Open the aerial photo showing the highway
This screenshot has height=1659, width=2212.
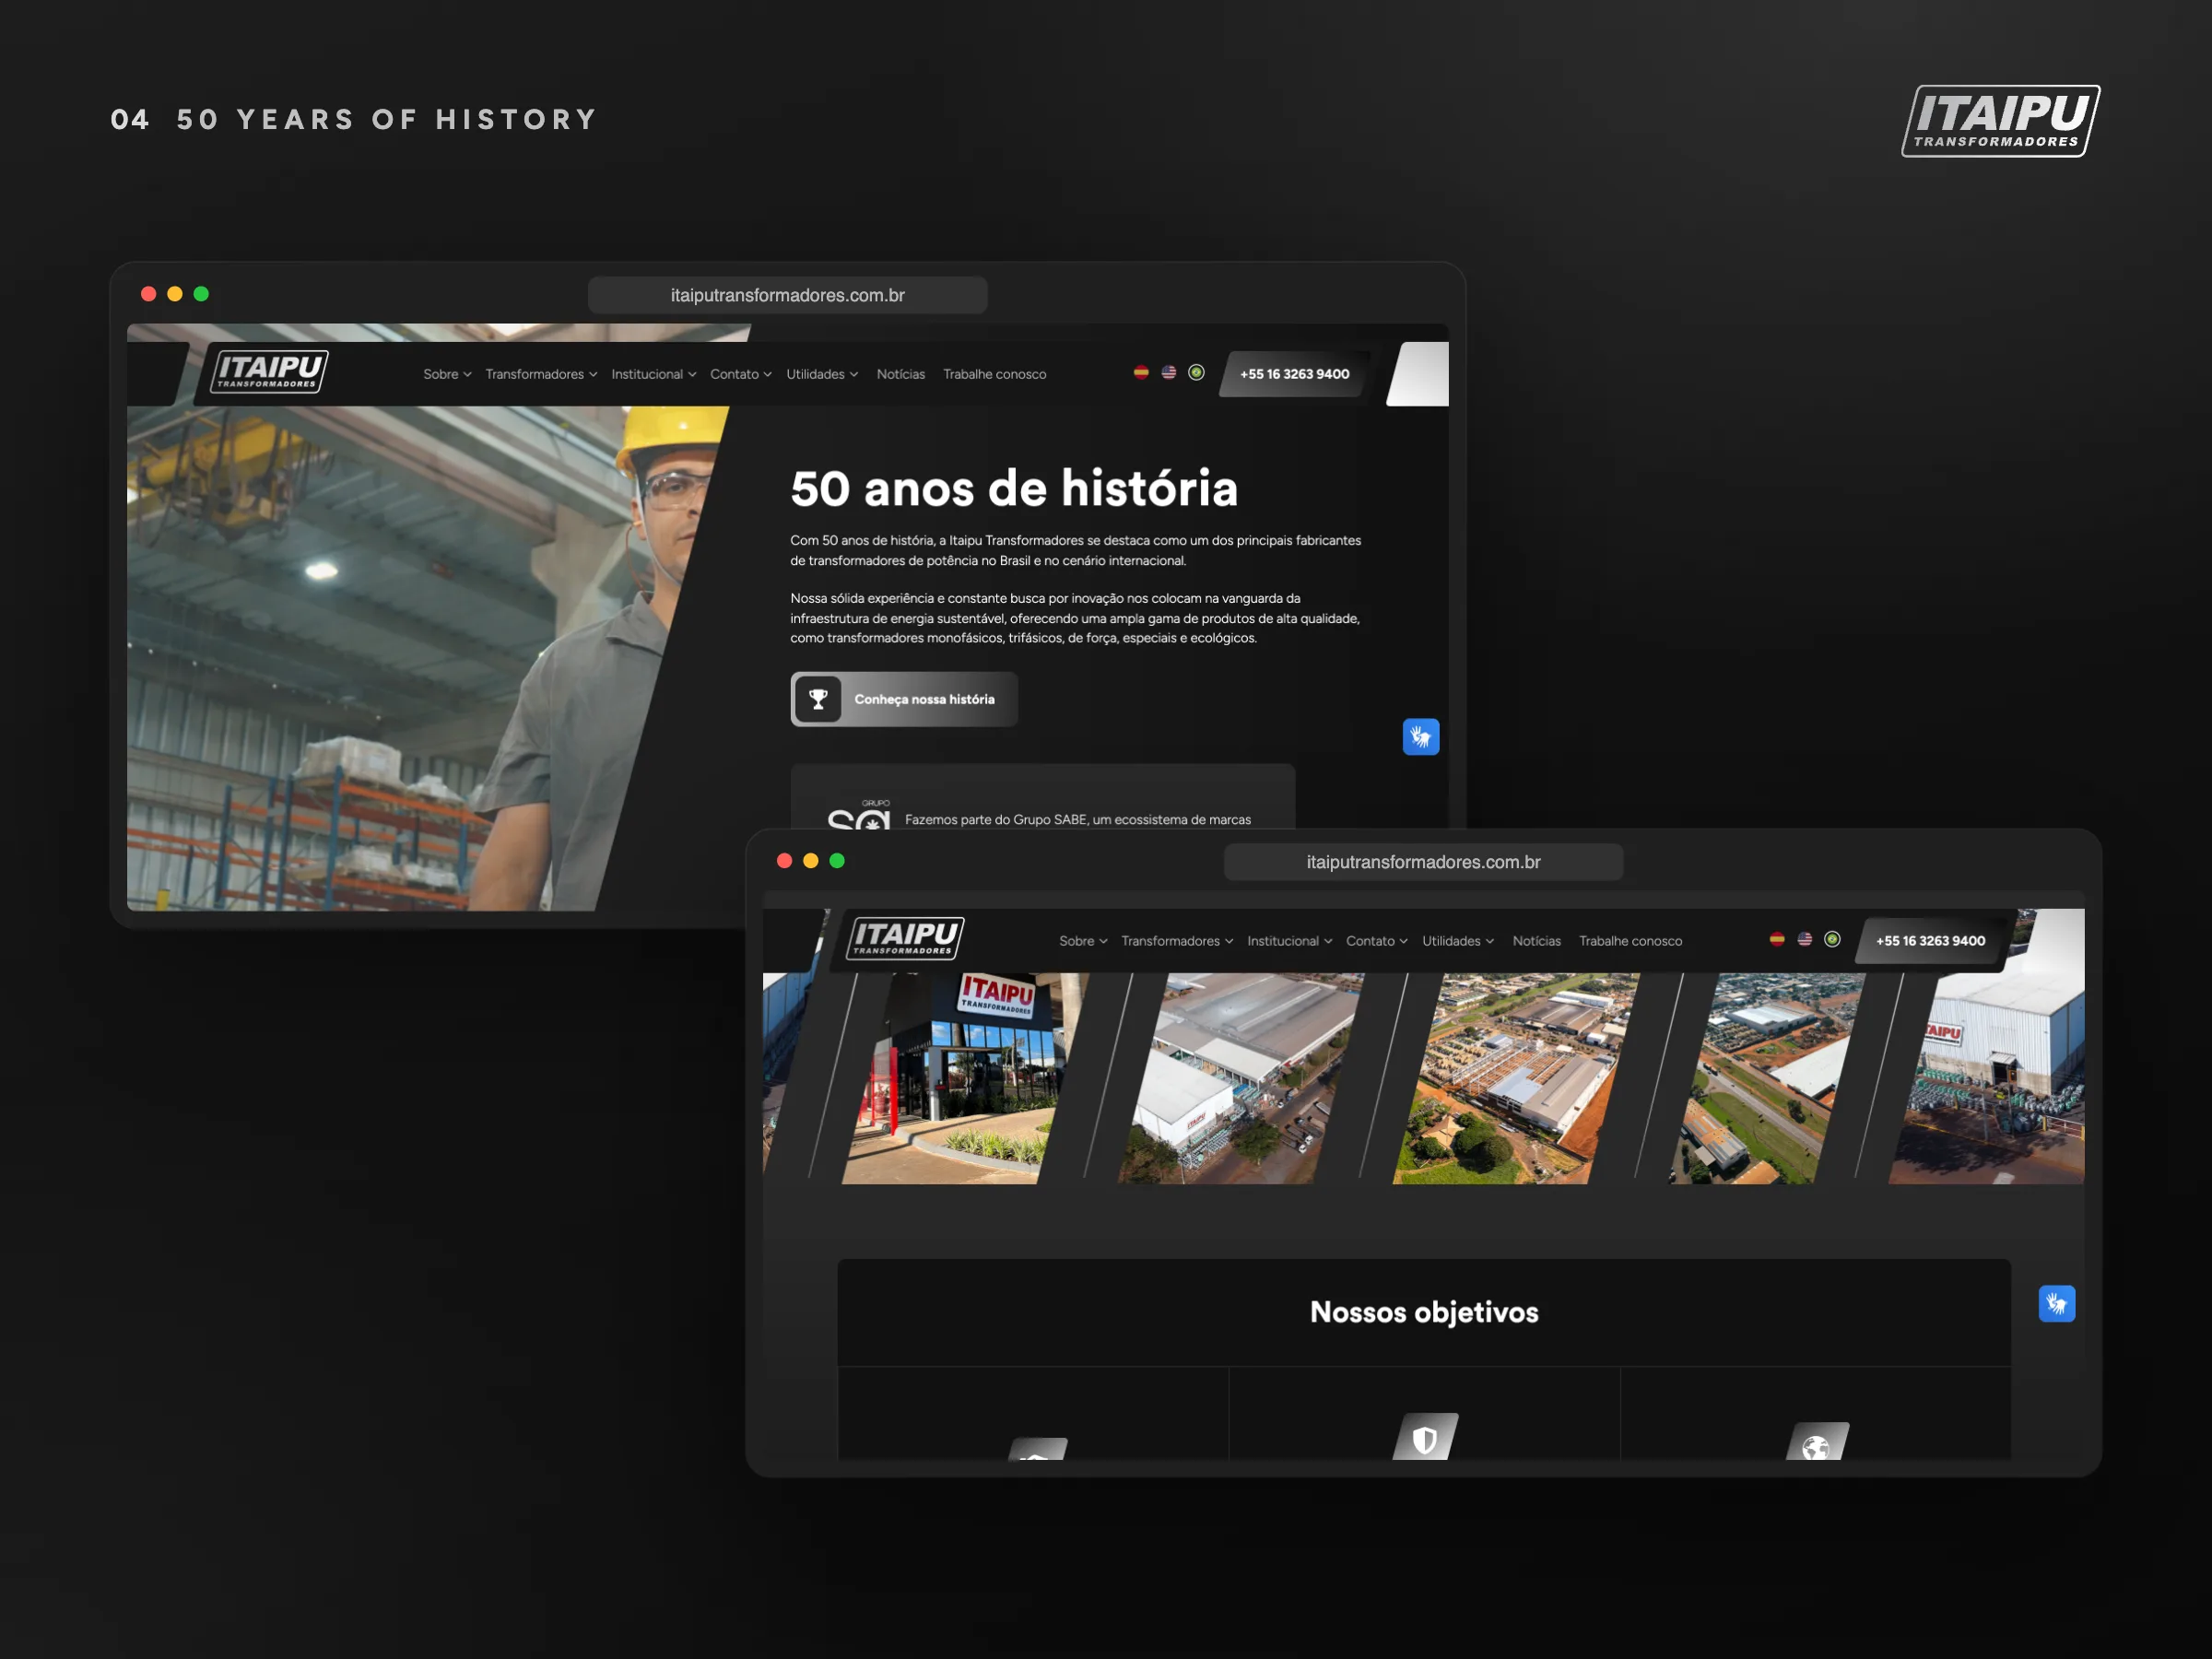click(1767, 1078)
